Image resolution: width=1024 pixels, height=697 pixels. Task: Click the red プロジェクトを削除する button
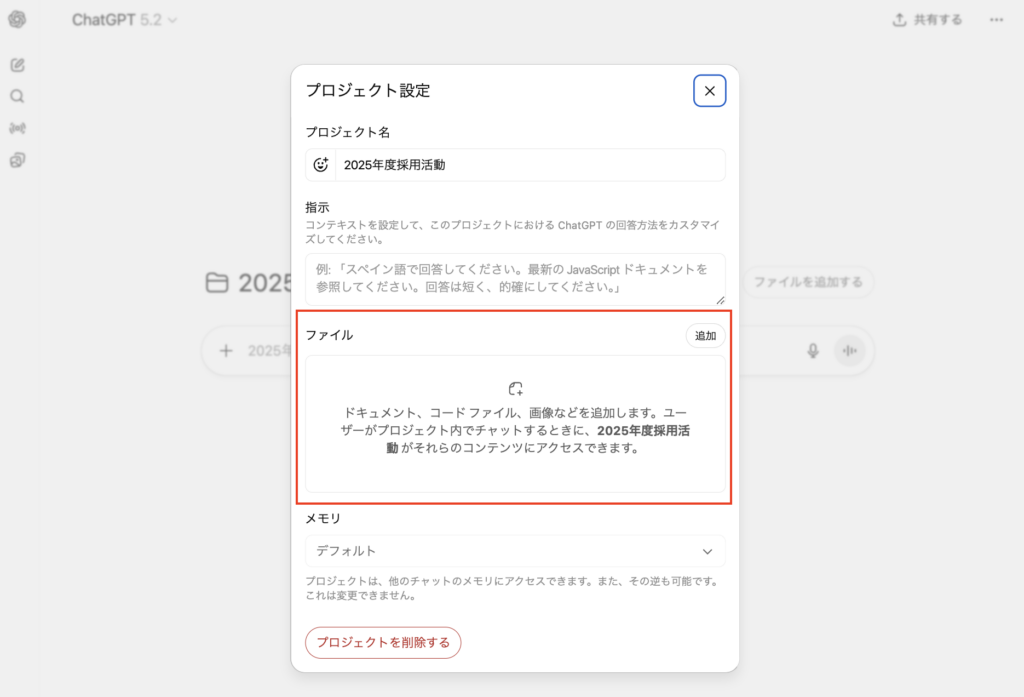383,642
